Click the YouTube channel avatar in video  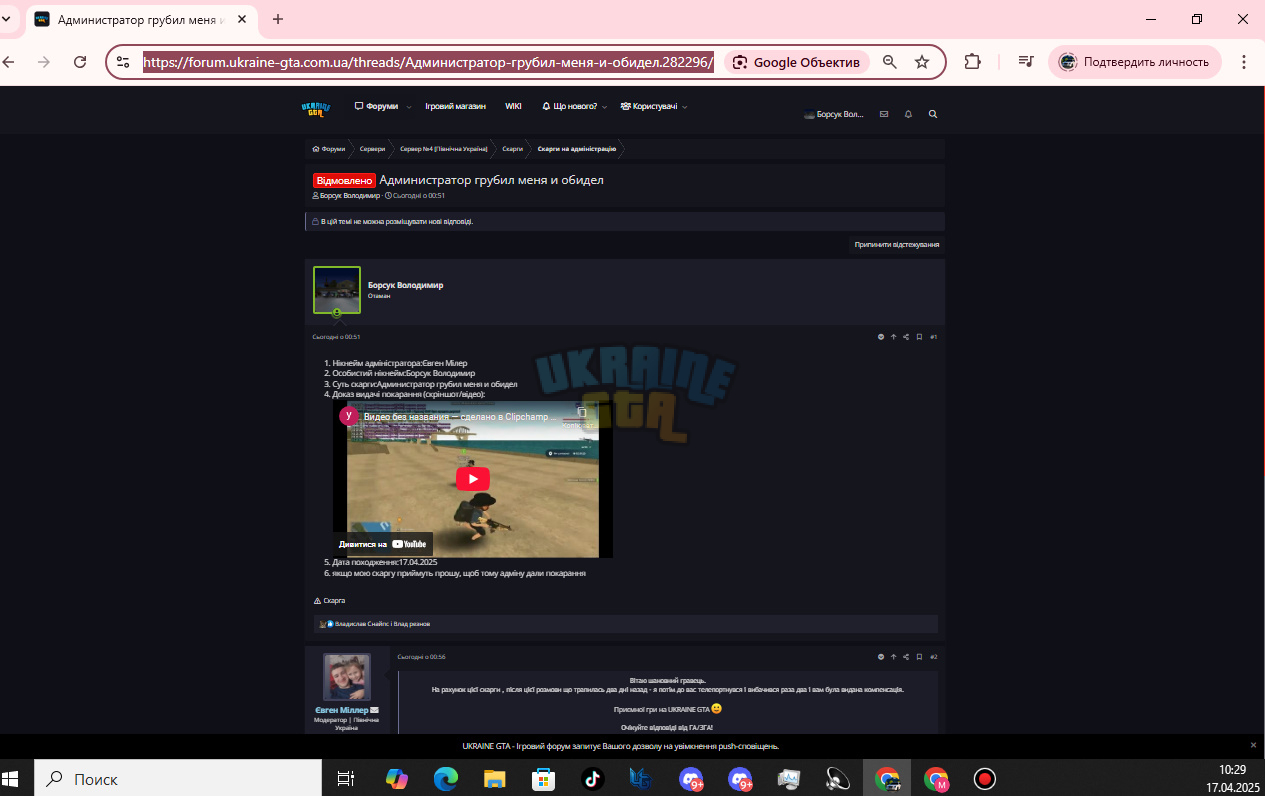(349, 415)
